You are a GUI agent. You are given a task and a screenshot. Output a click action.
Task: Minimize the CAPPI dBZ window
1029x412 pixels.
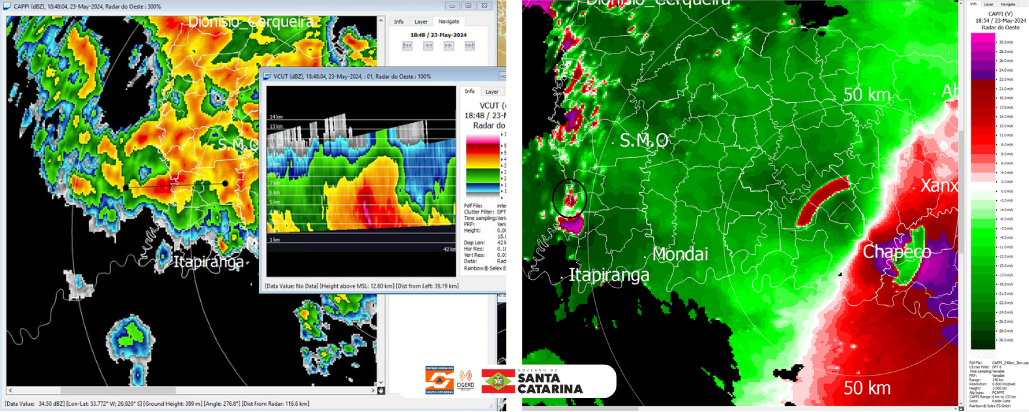click(450, 5)
